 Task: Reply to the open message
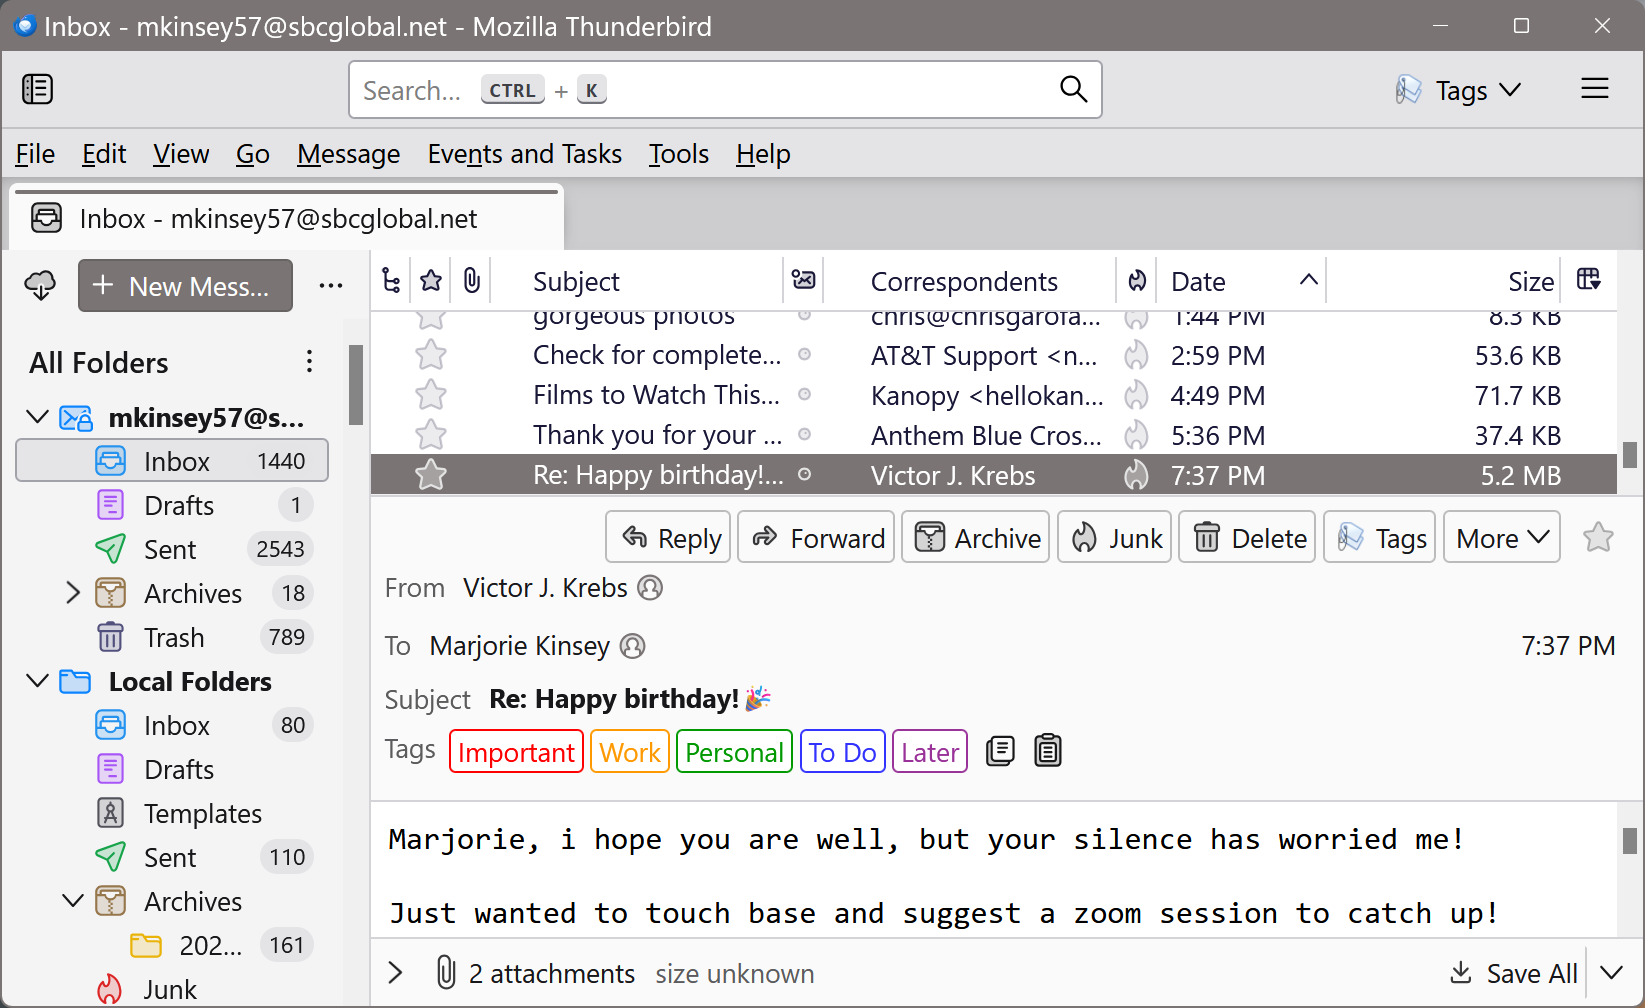coord(668,537)
